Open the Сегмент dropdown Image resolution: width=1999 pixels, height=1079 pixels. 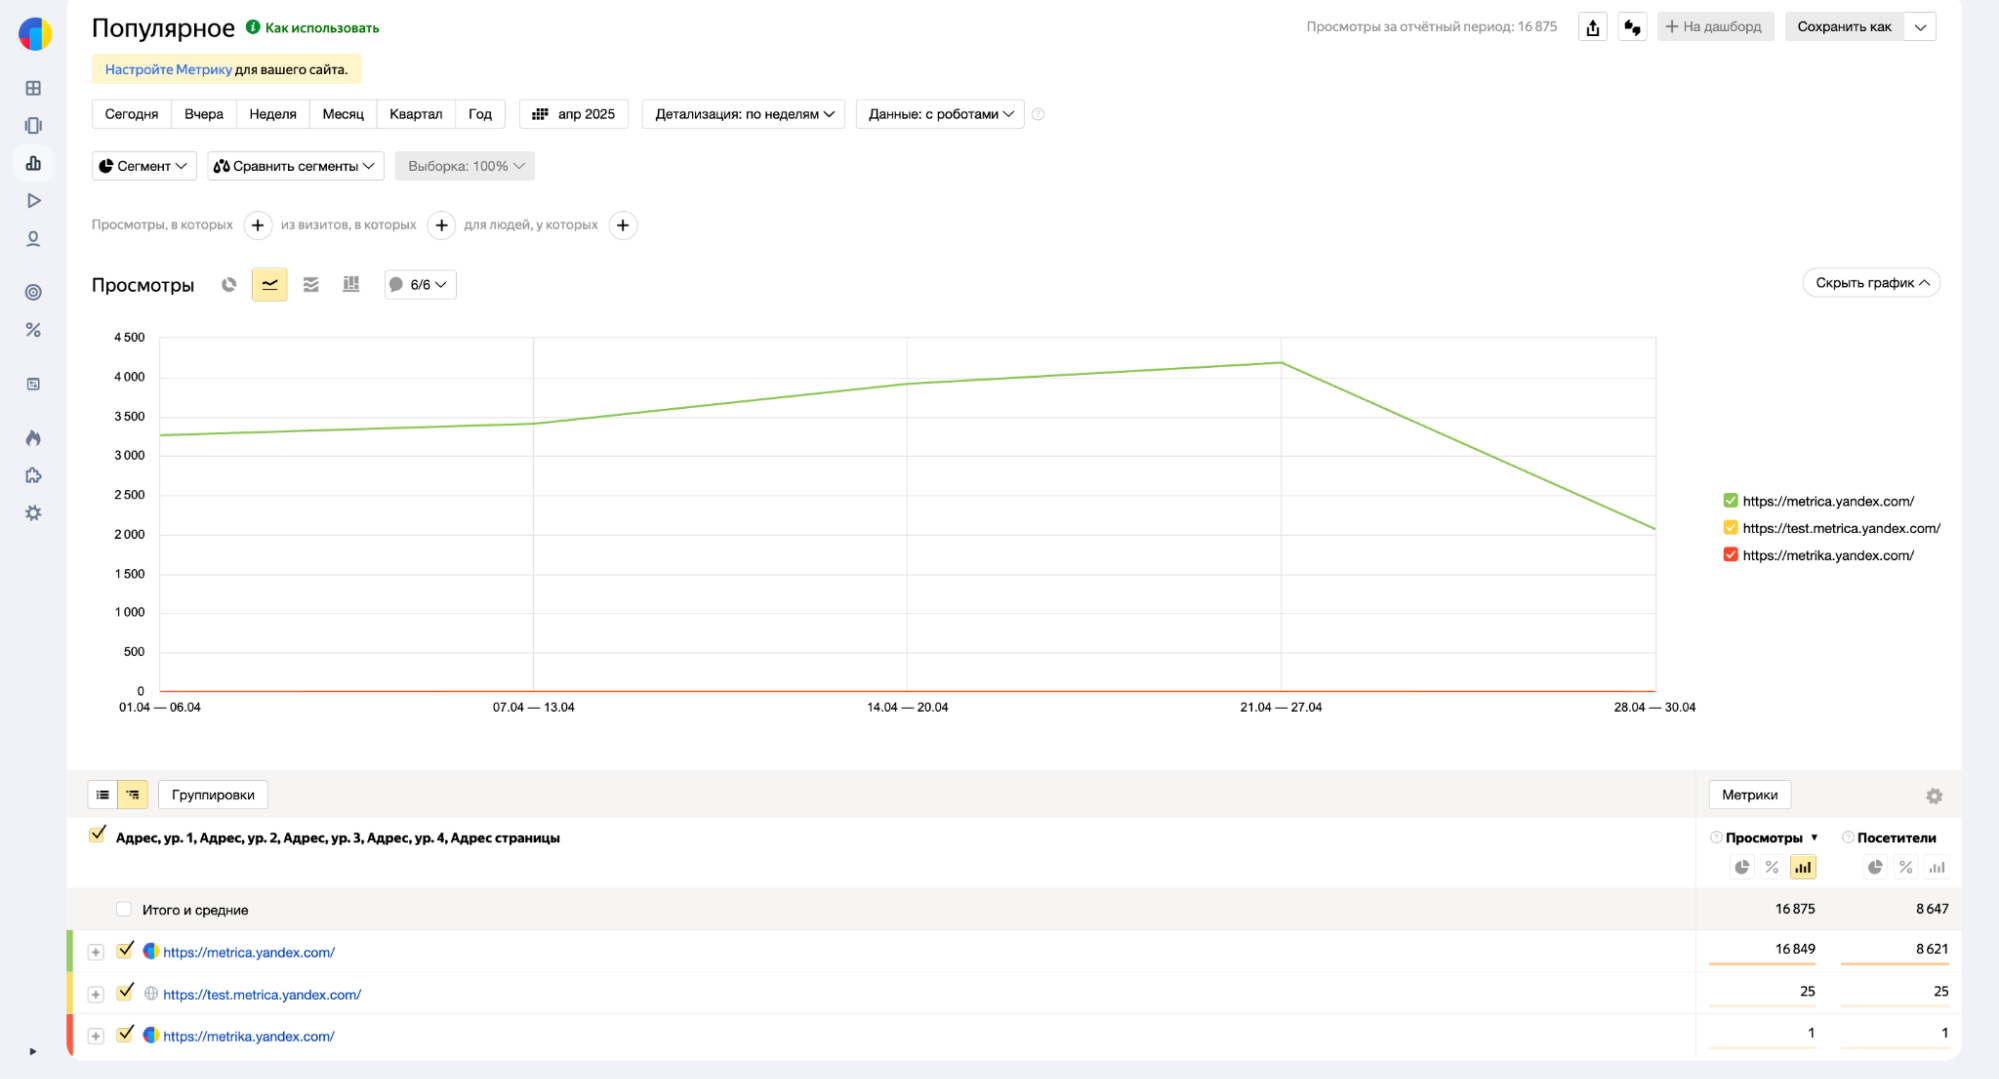(x=144, y=166)
